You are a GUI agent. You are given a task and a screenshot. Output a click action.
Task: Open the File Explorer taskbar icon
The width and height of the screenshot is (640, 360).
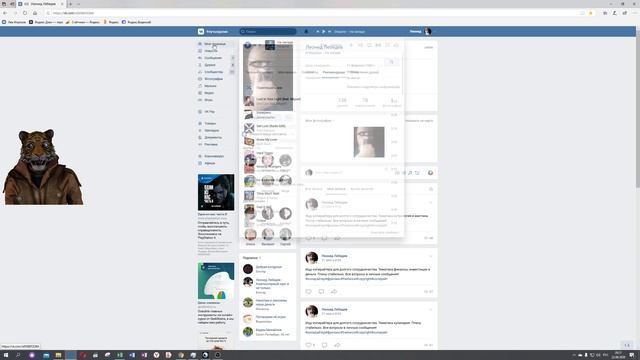pos(58,355)
